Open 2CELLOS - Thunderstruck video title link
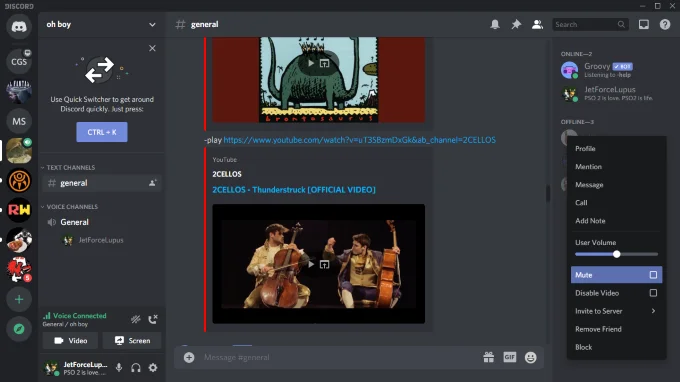Screen dimensions: 680x382 pyautogui.click(x=294, y=189)
